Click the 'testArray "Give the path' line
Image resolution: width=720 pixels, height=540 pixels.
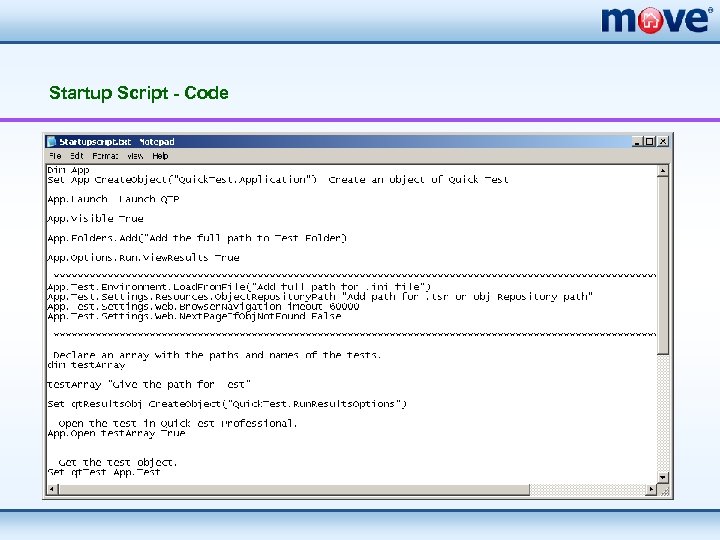[149, 384]
